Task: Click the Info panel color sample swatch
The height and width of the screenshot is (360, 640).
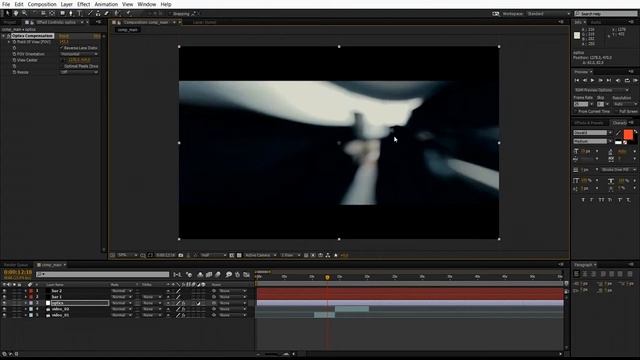Action: pos(577,36)
